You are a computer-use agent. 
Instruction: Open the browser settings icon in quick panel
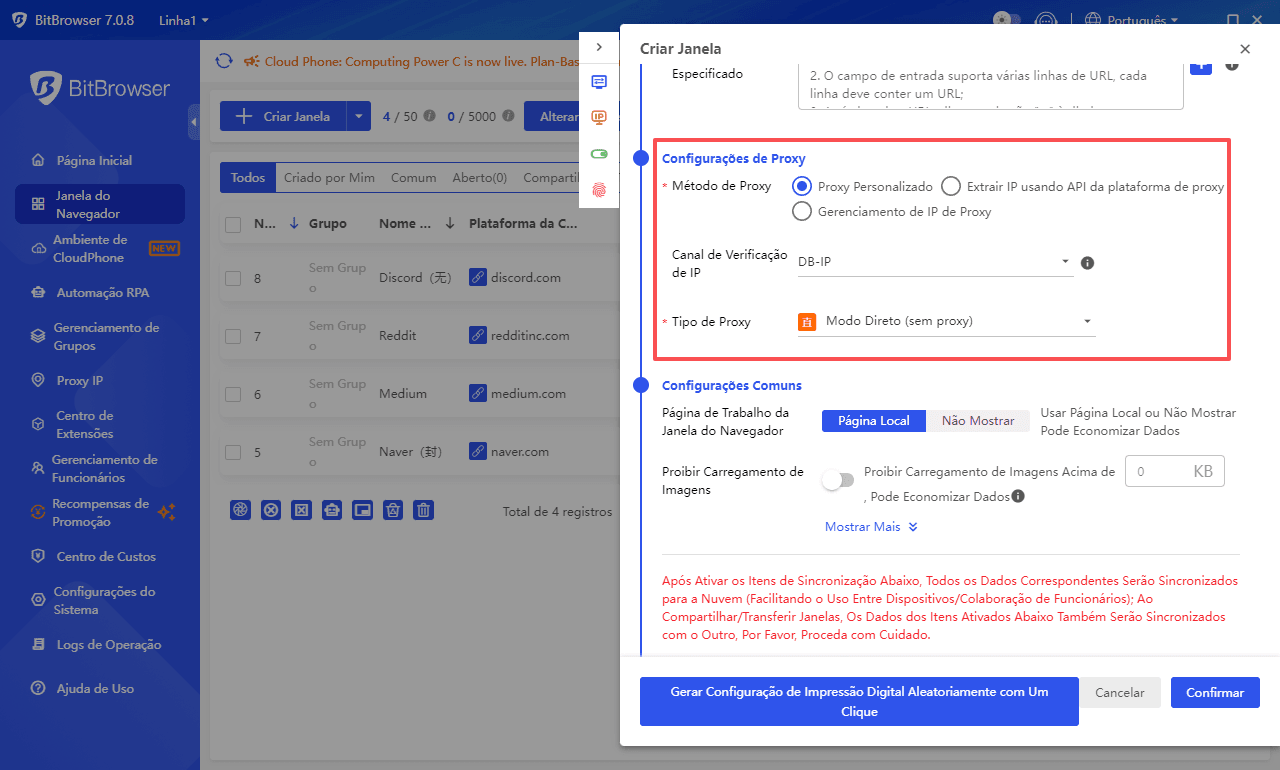coord(599,82)
